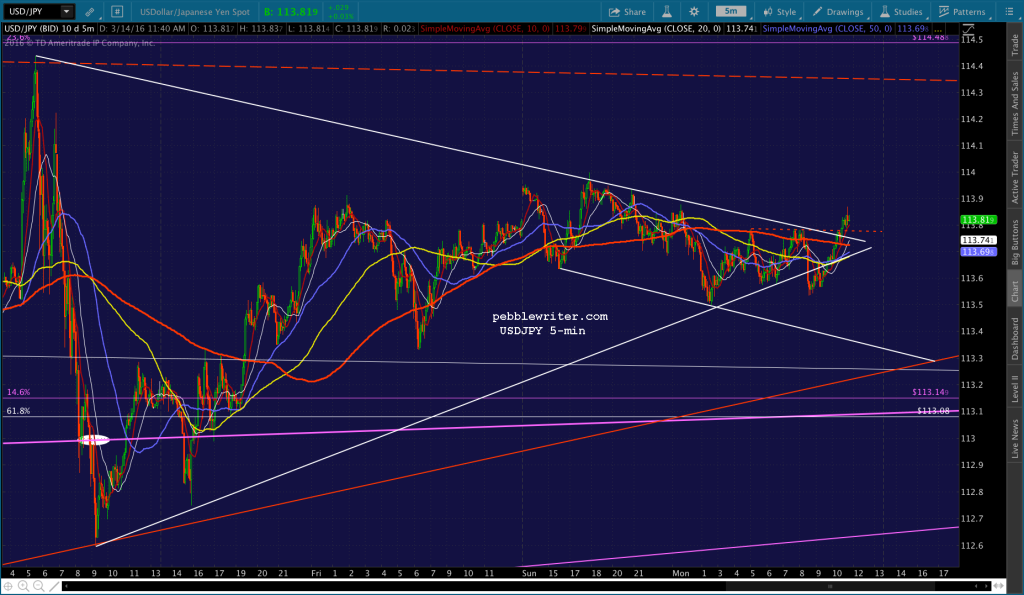Click the Fri date axis label

316,573
